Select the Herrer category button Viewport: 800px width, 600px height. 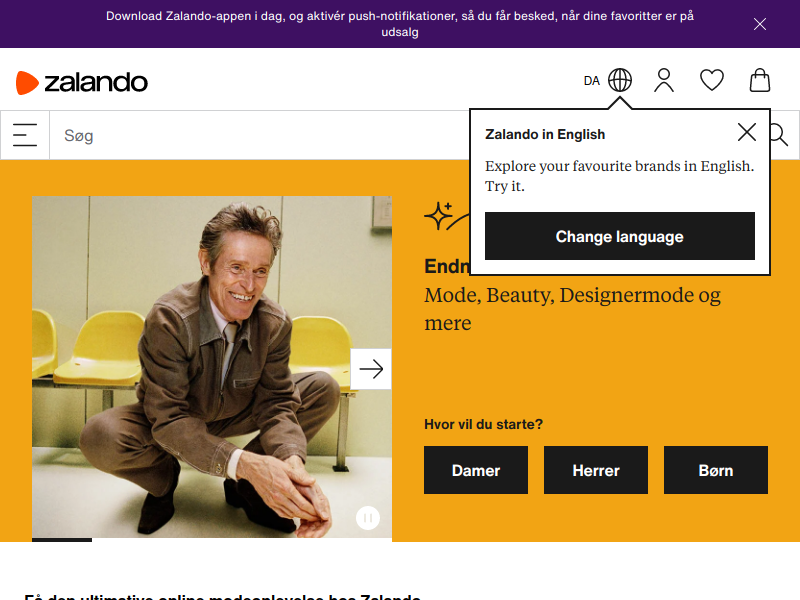[596, 470]
